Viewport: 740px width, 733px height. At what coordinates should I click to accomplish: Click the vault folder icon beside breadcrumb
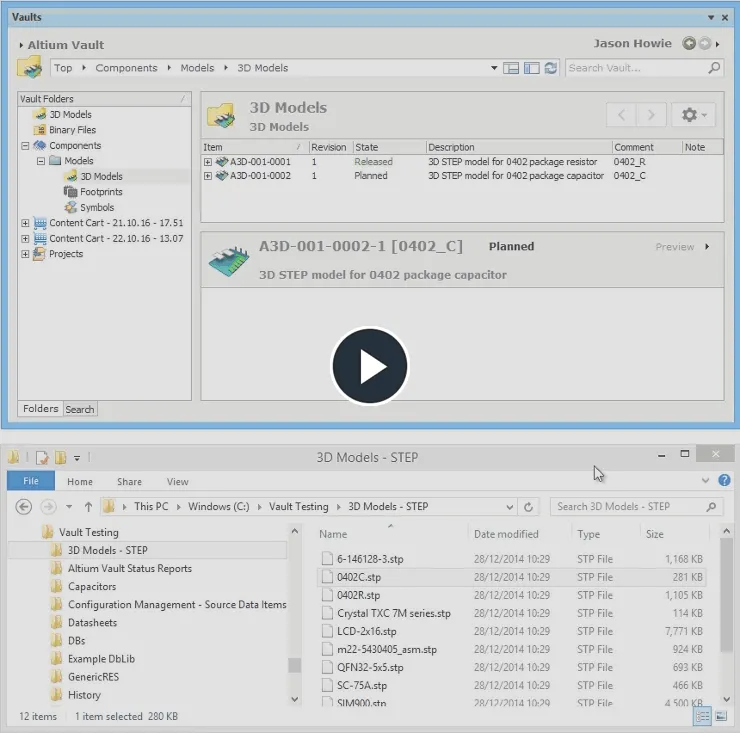29,67
